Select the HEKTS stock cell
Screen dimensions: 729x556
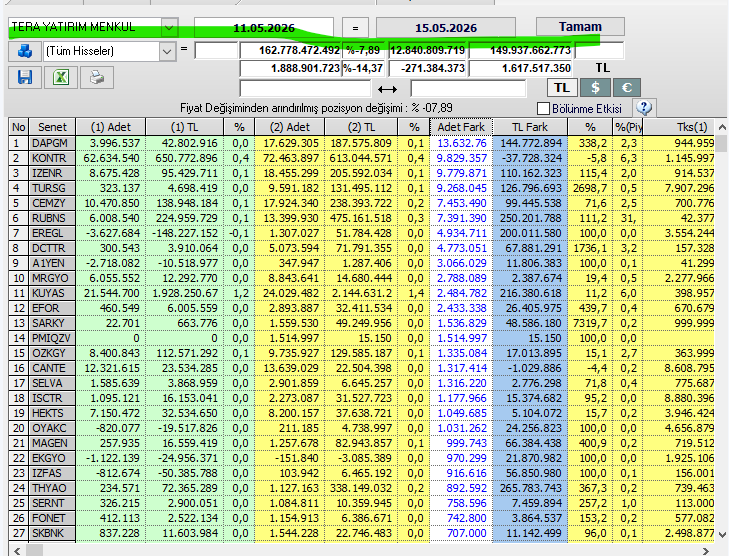(52, 413)
